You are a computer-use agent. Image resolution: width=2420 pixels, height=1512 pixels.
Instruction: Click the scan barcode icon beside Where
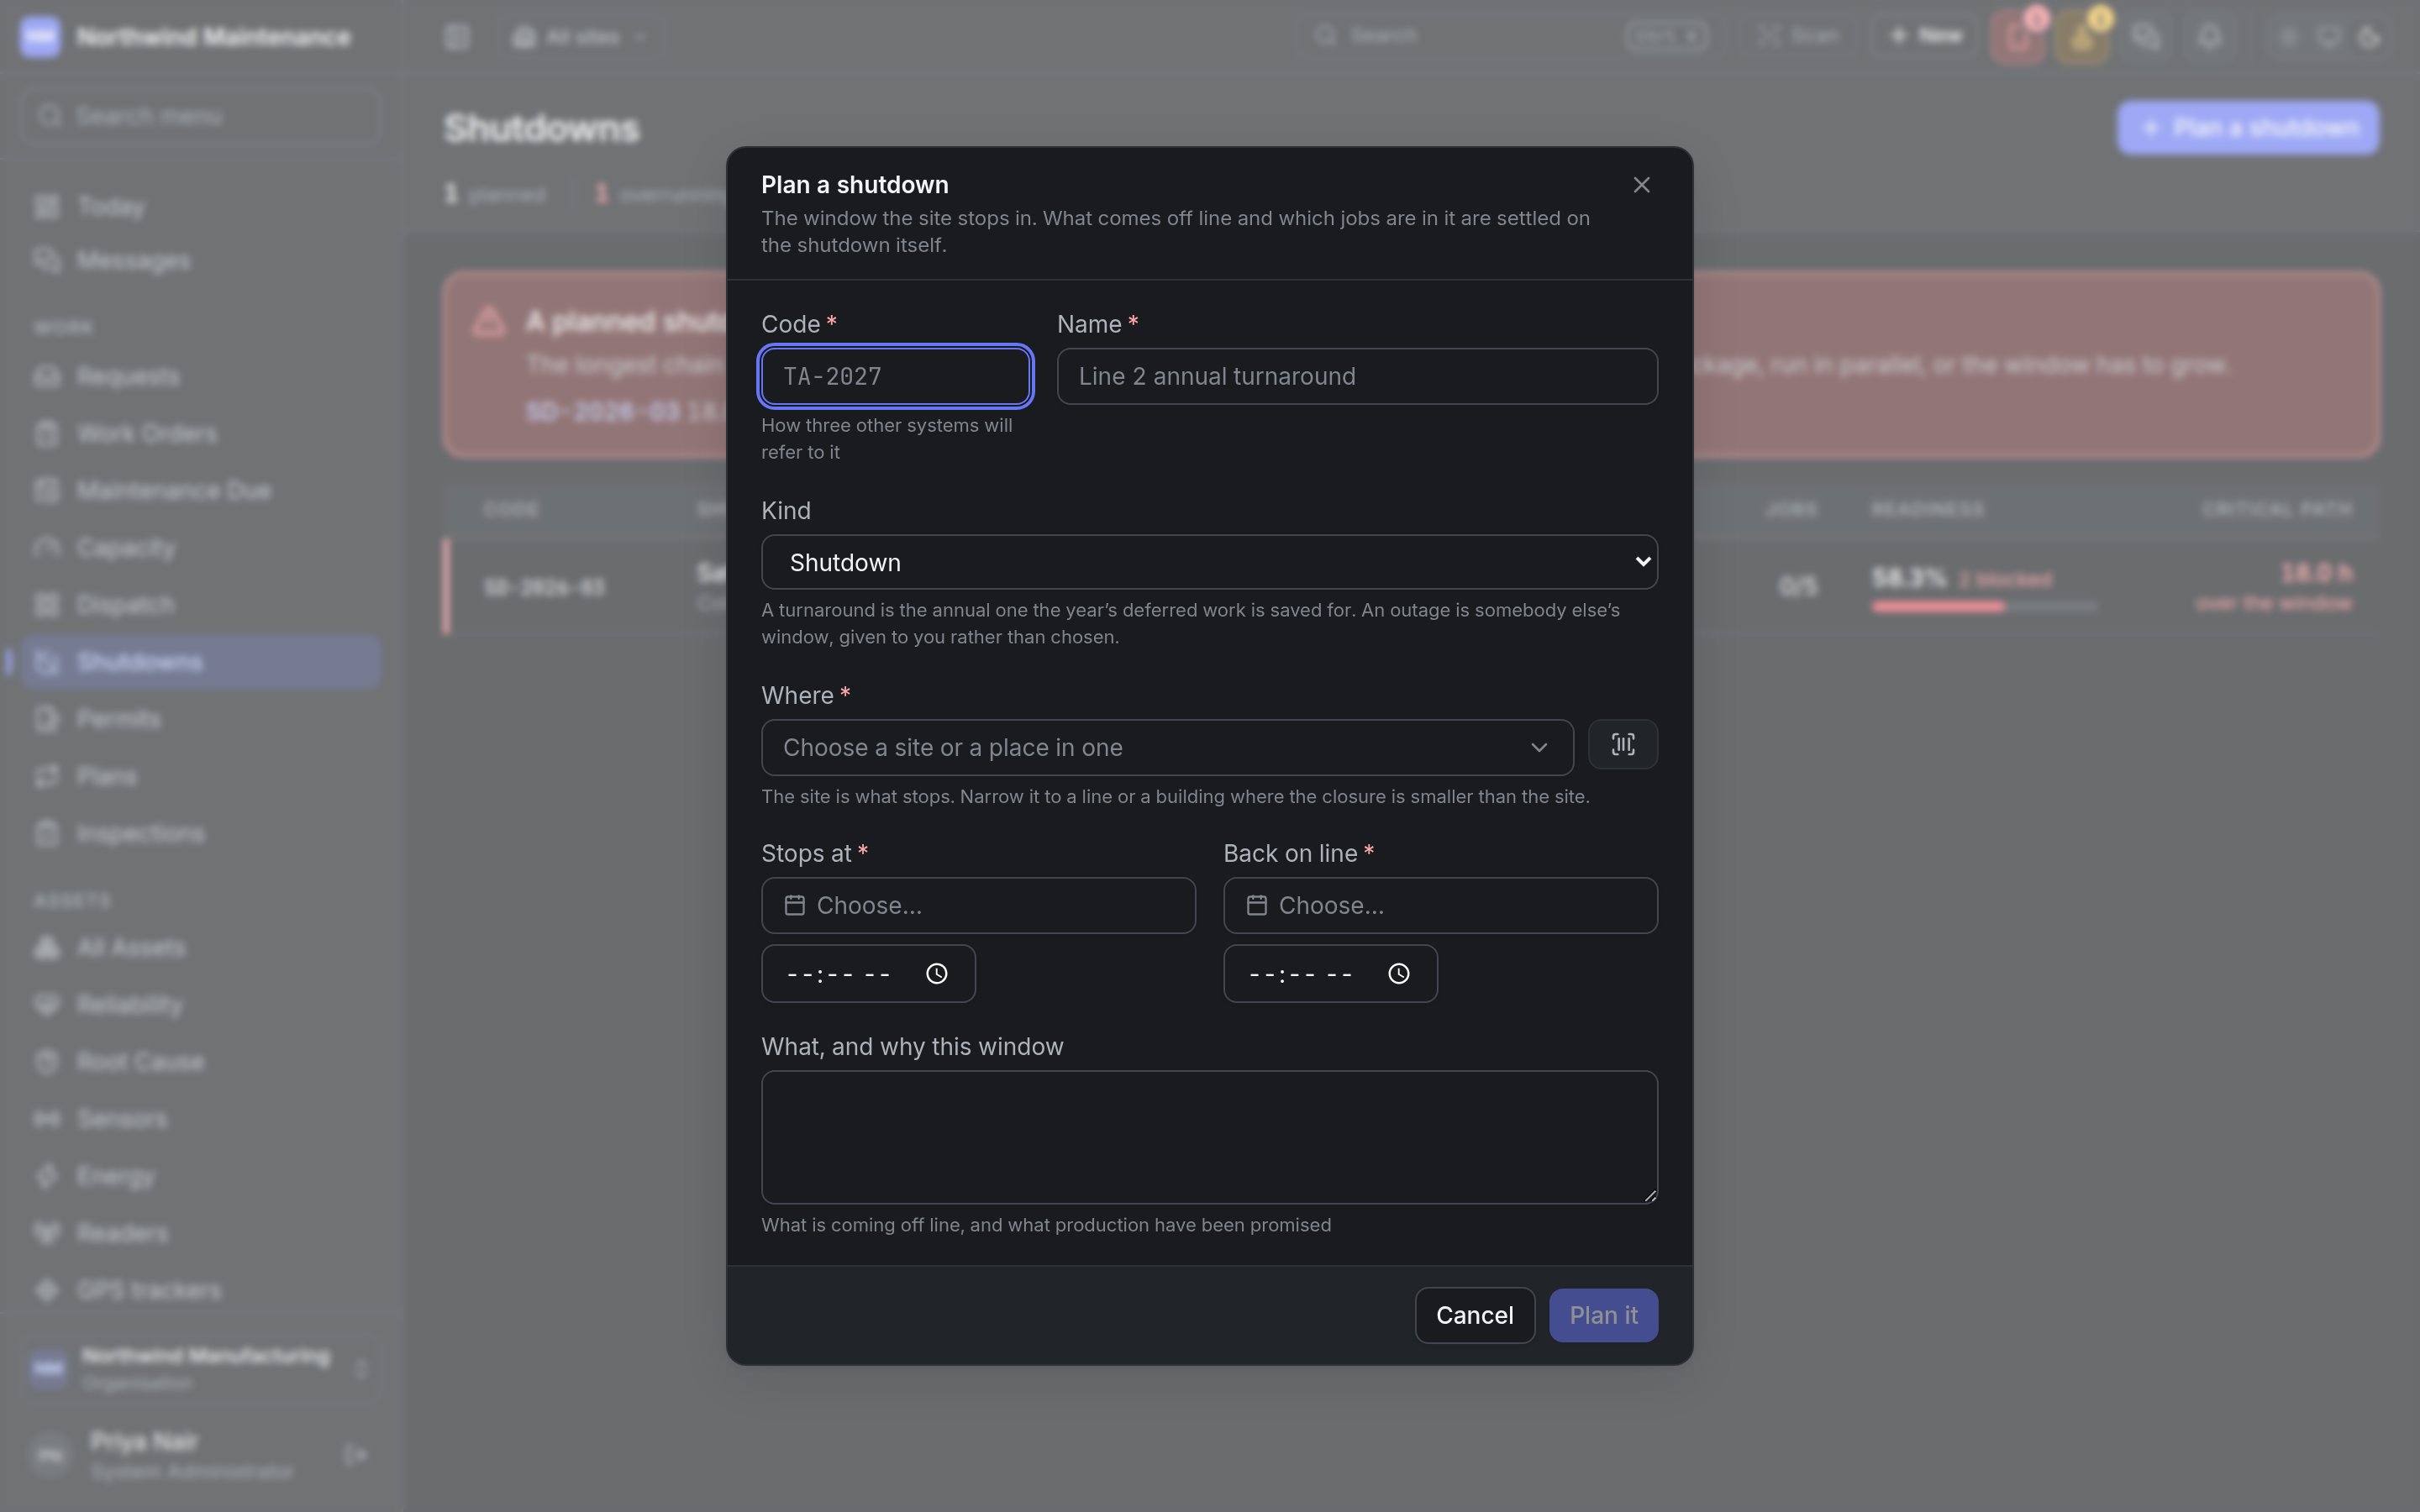[x=1622, y=744]
